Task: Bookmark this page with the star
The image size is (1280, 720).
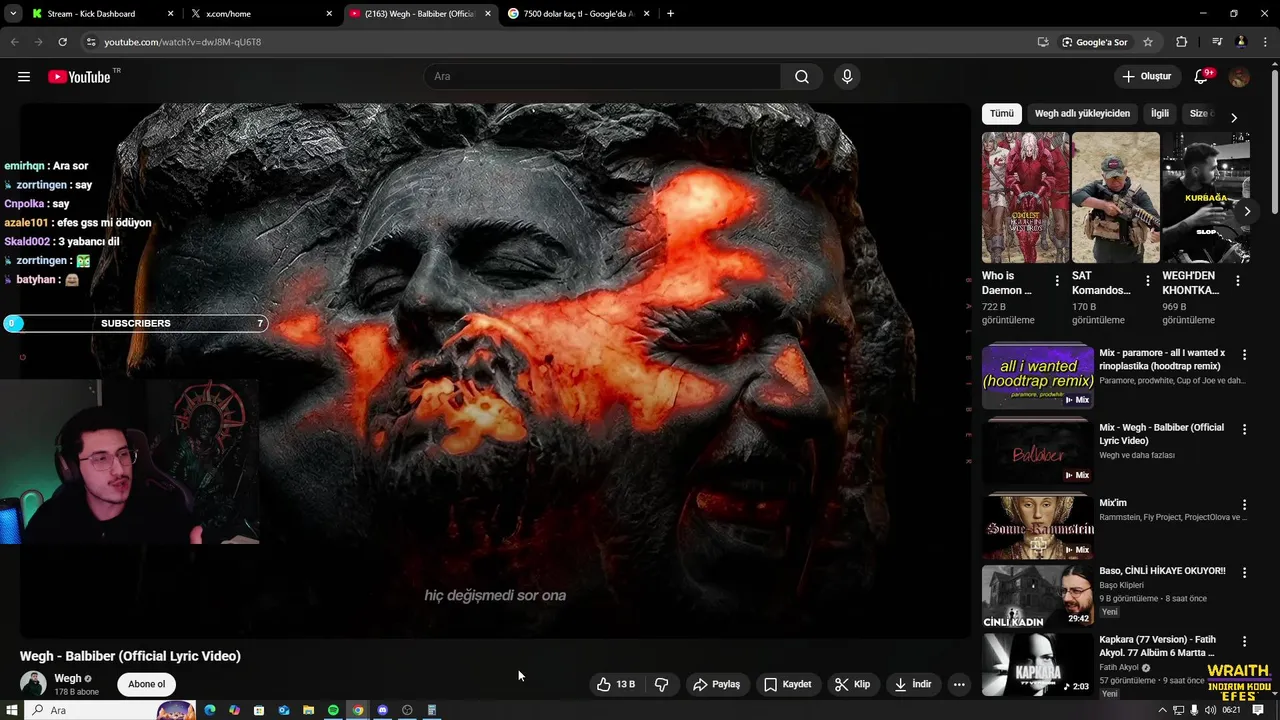Action: coord(1148,42)
